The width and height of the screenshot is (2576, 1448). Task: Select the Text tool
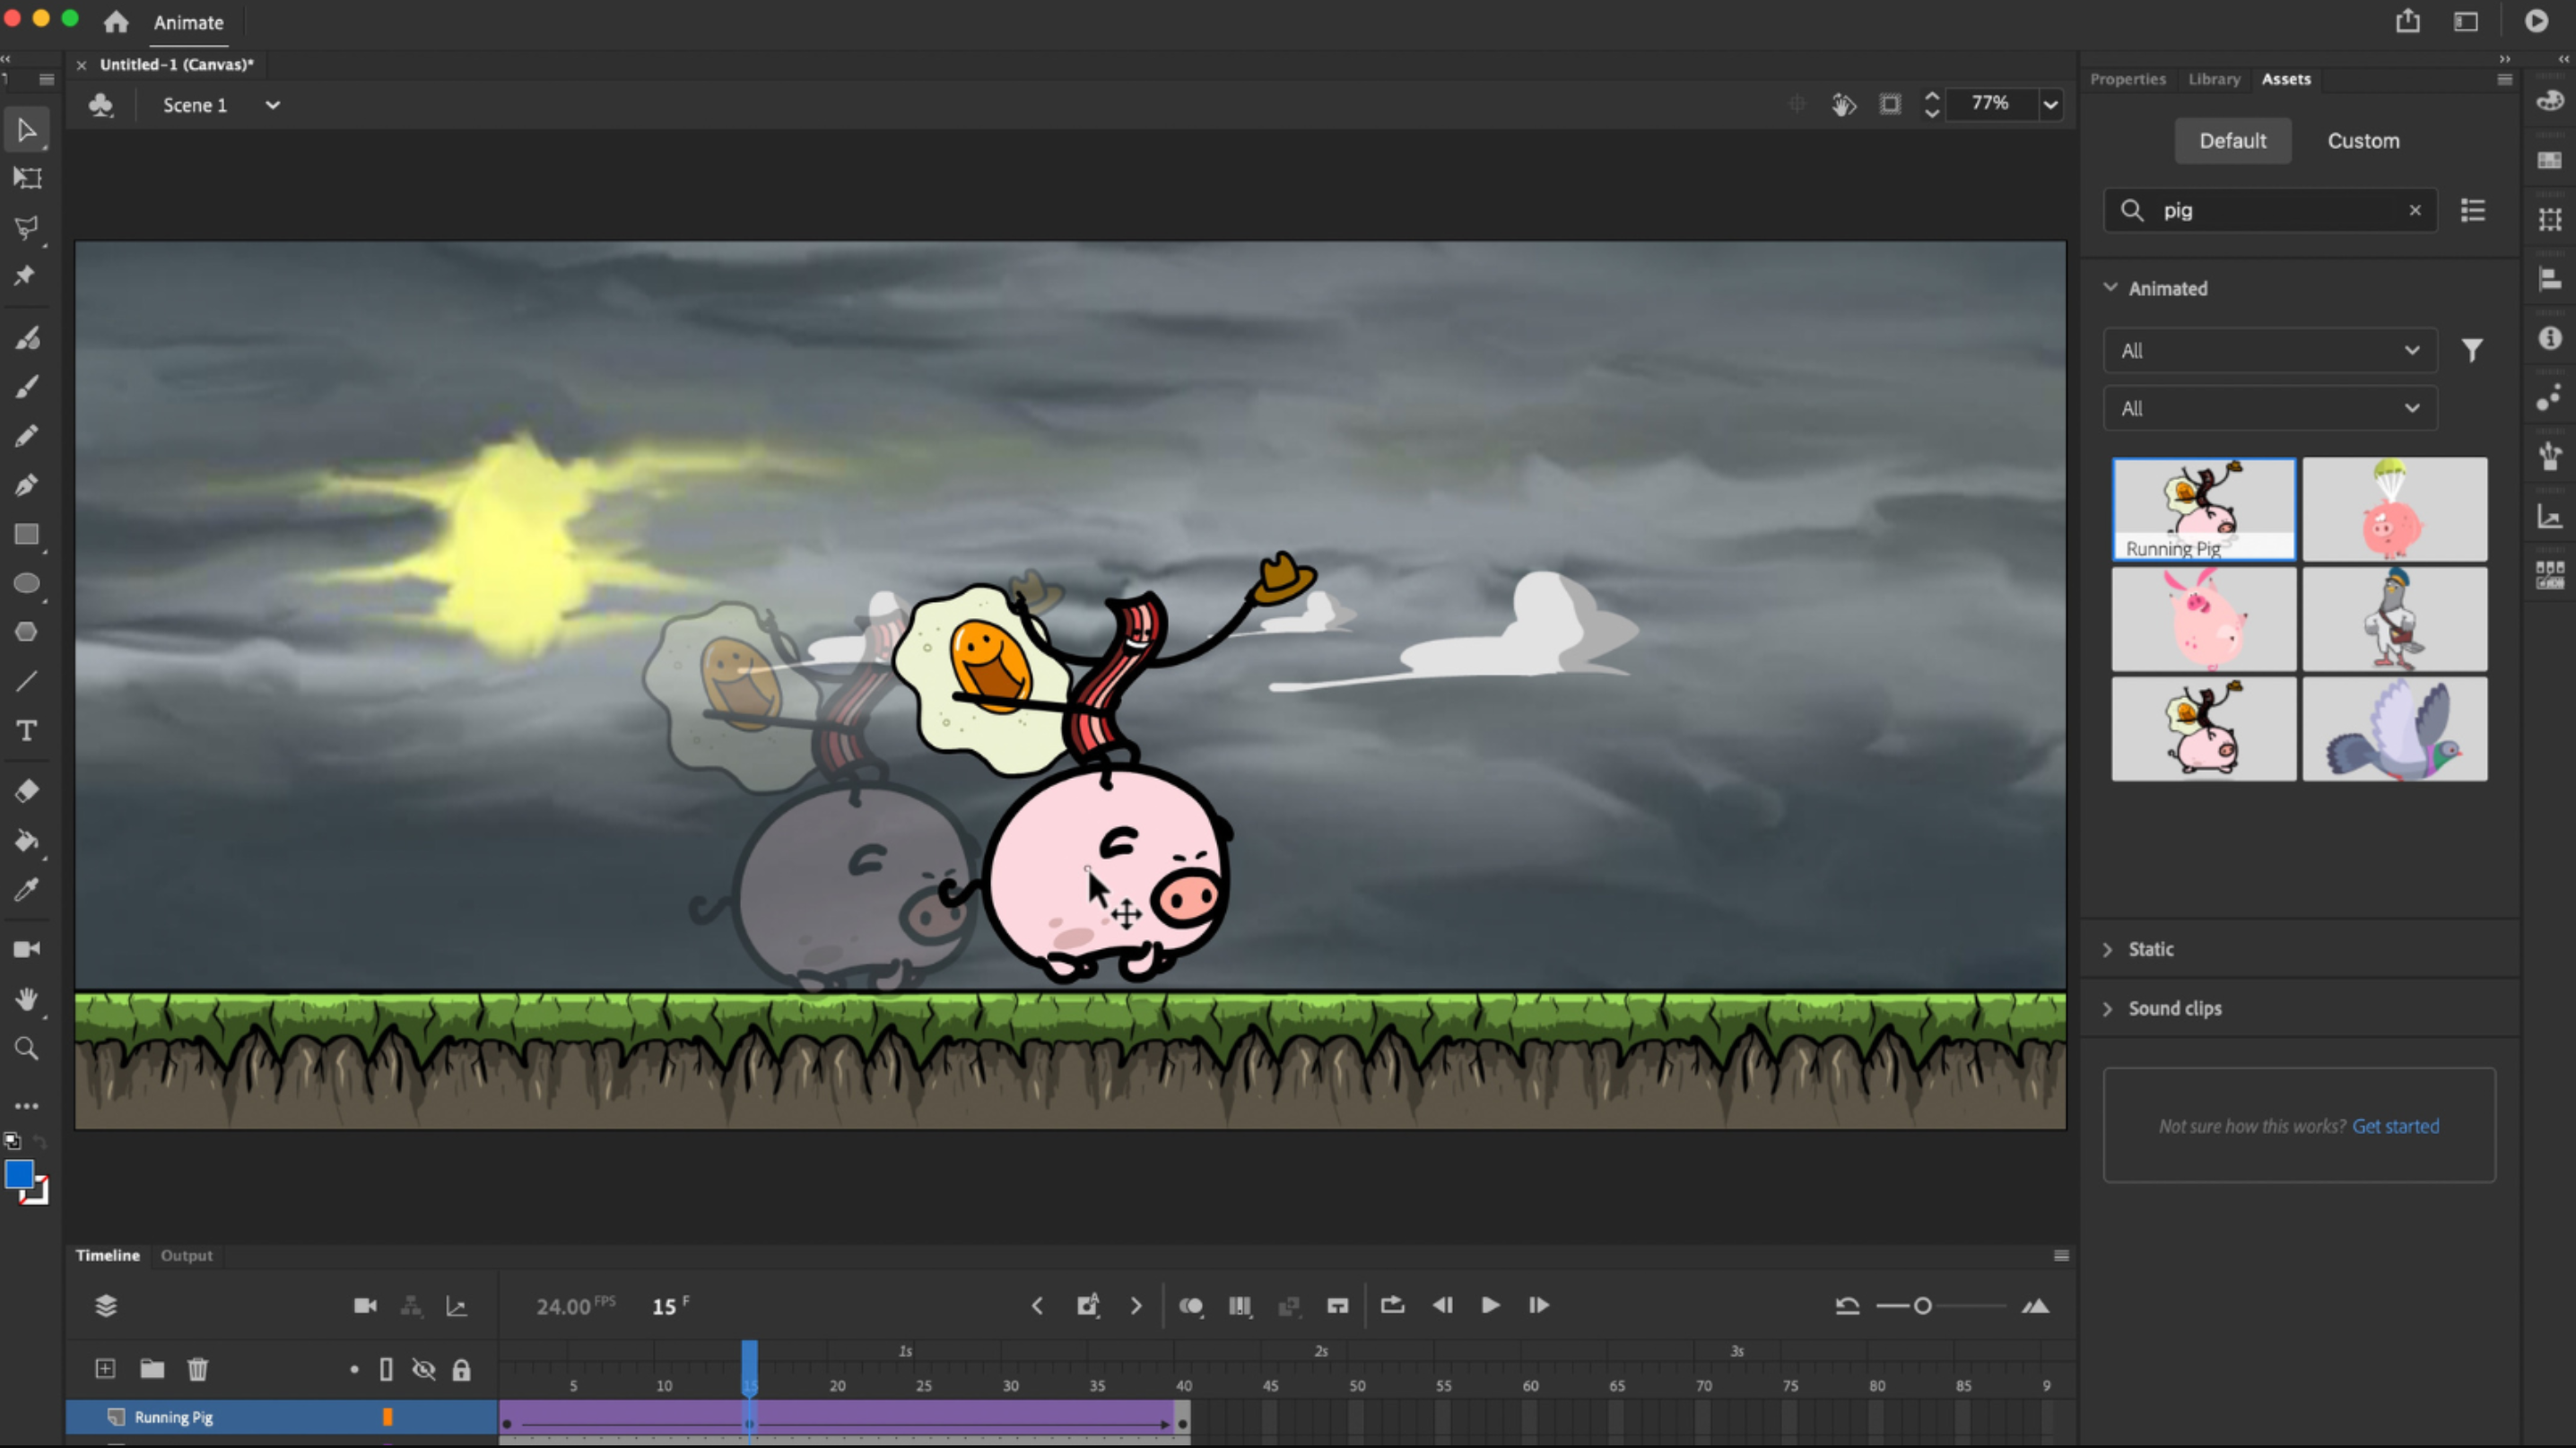click(x=27, y=731)
